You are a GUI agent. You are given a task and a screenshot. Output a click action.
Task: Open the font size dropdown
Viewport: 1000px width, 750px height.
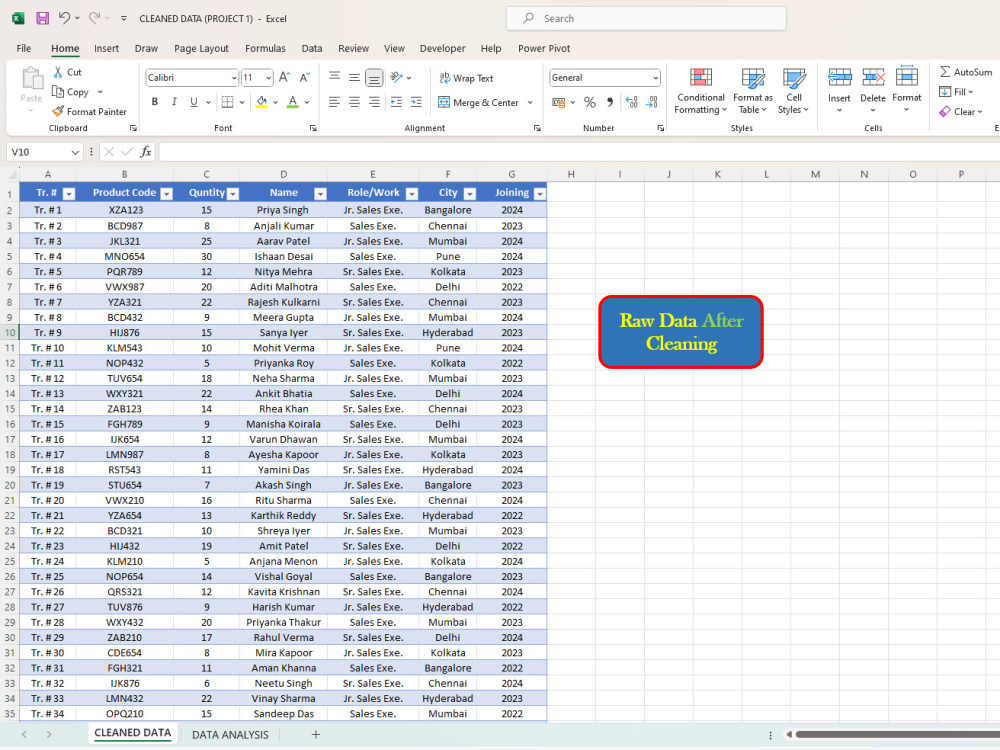pos(266,77)
